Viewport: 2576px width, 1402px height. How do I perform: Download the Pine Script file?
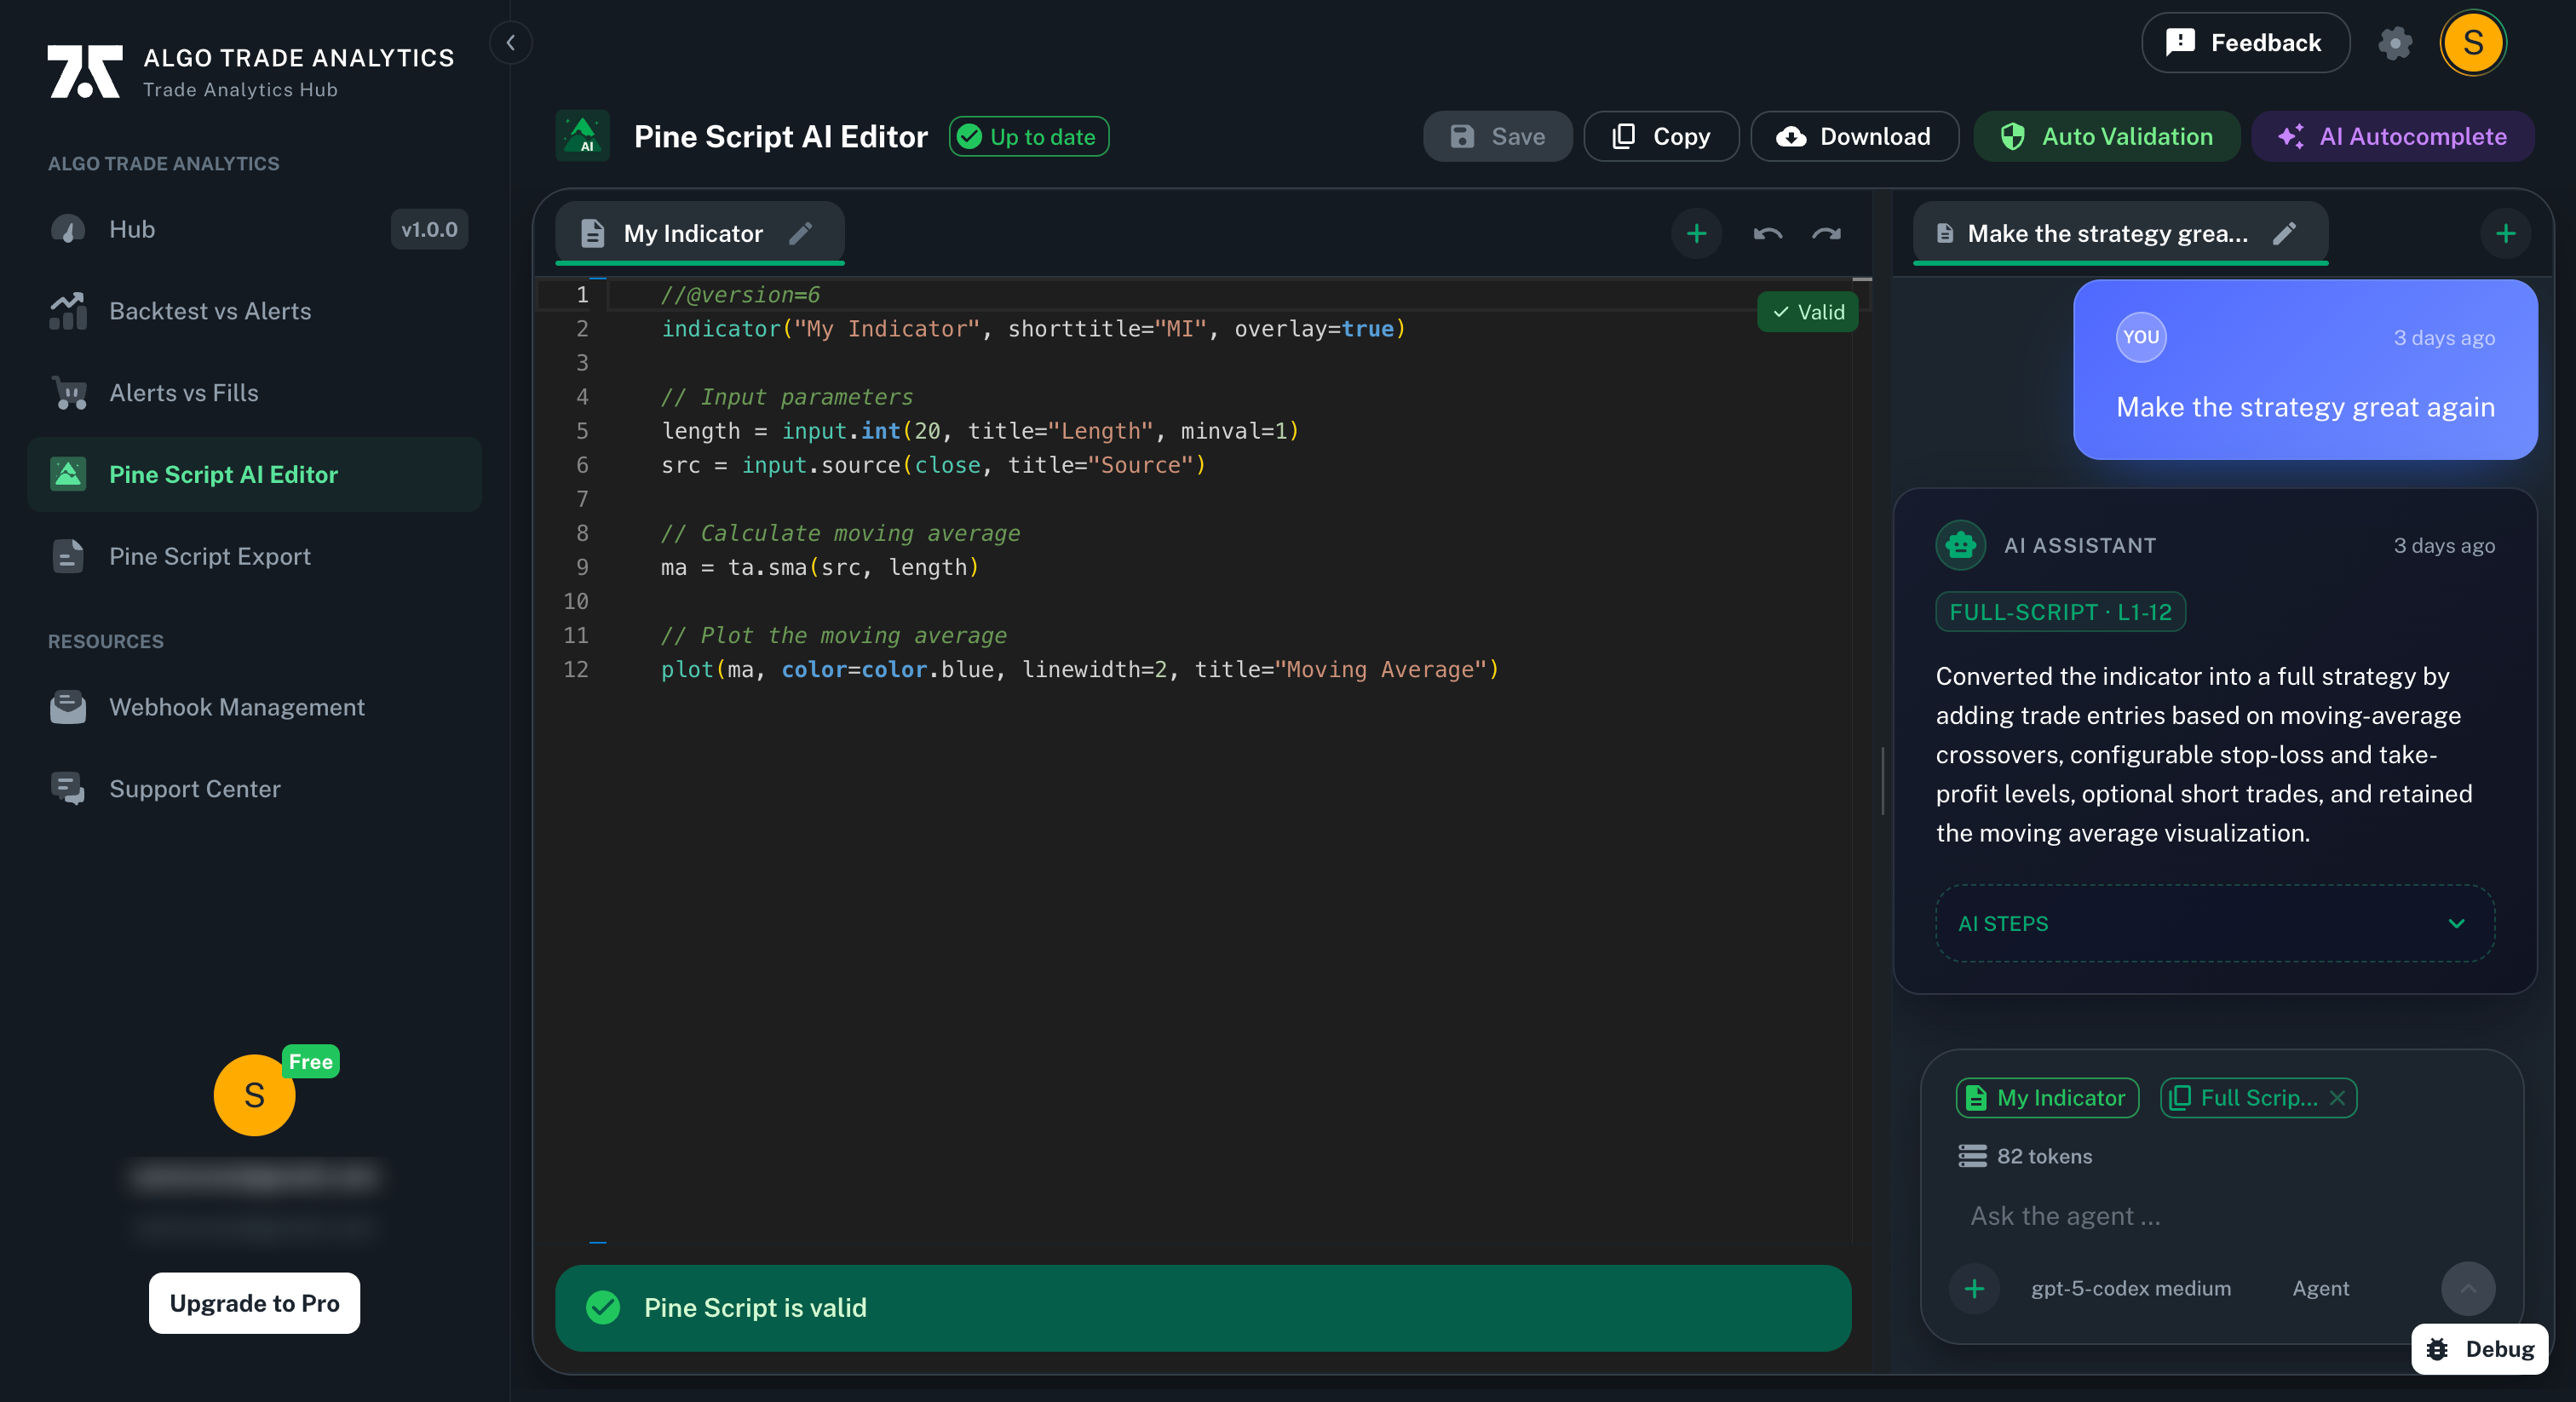[1854, 136]
